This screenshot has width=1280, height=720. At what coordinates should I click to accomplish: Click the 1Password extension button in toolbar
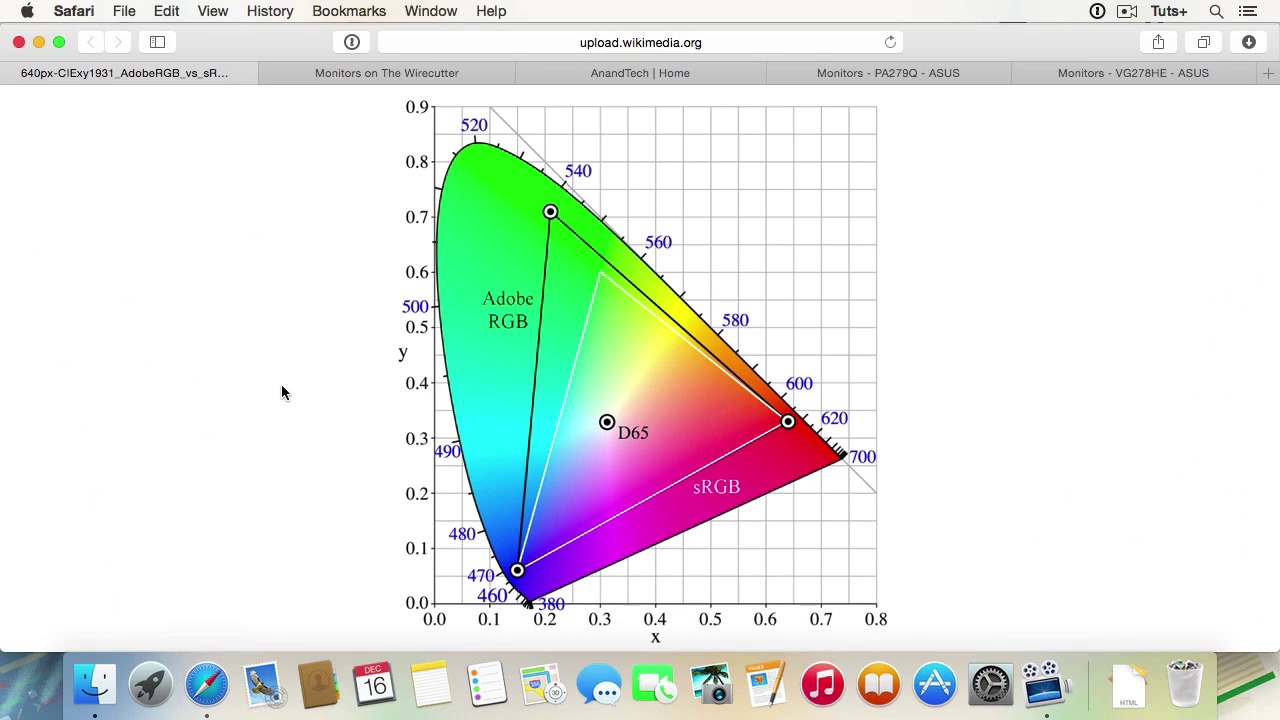(352, 42)
